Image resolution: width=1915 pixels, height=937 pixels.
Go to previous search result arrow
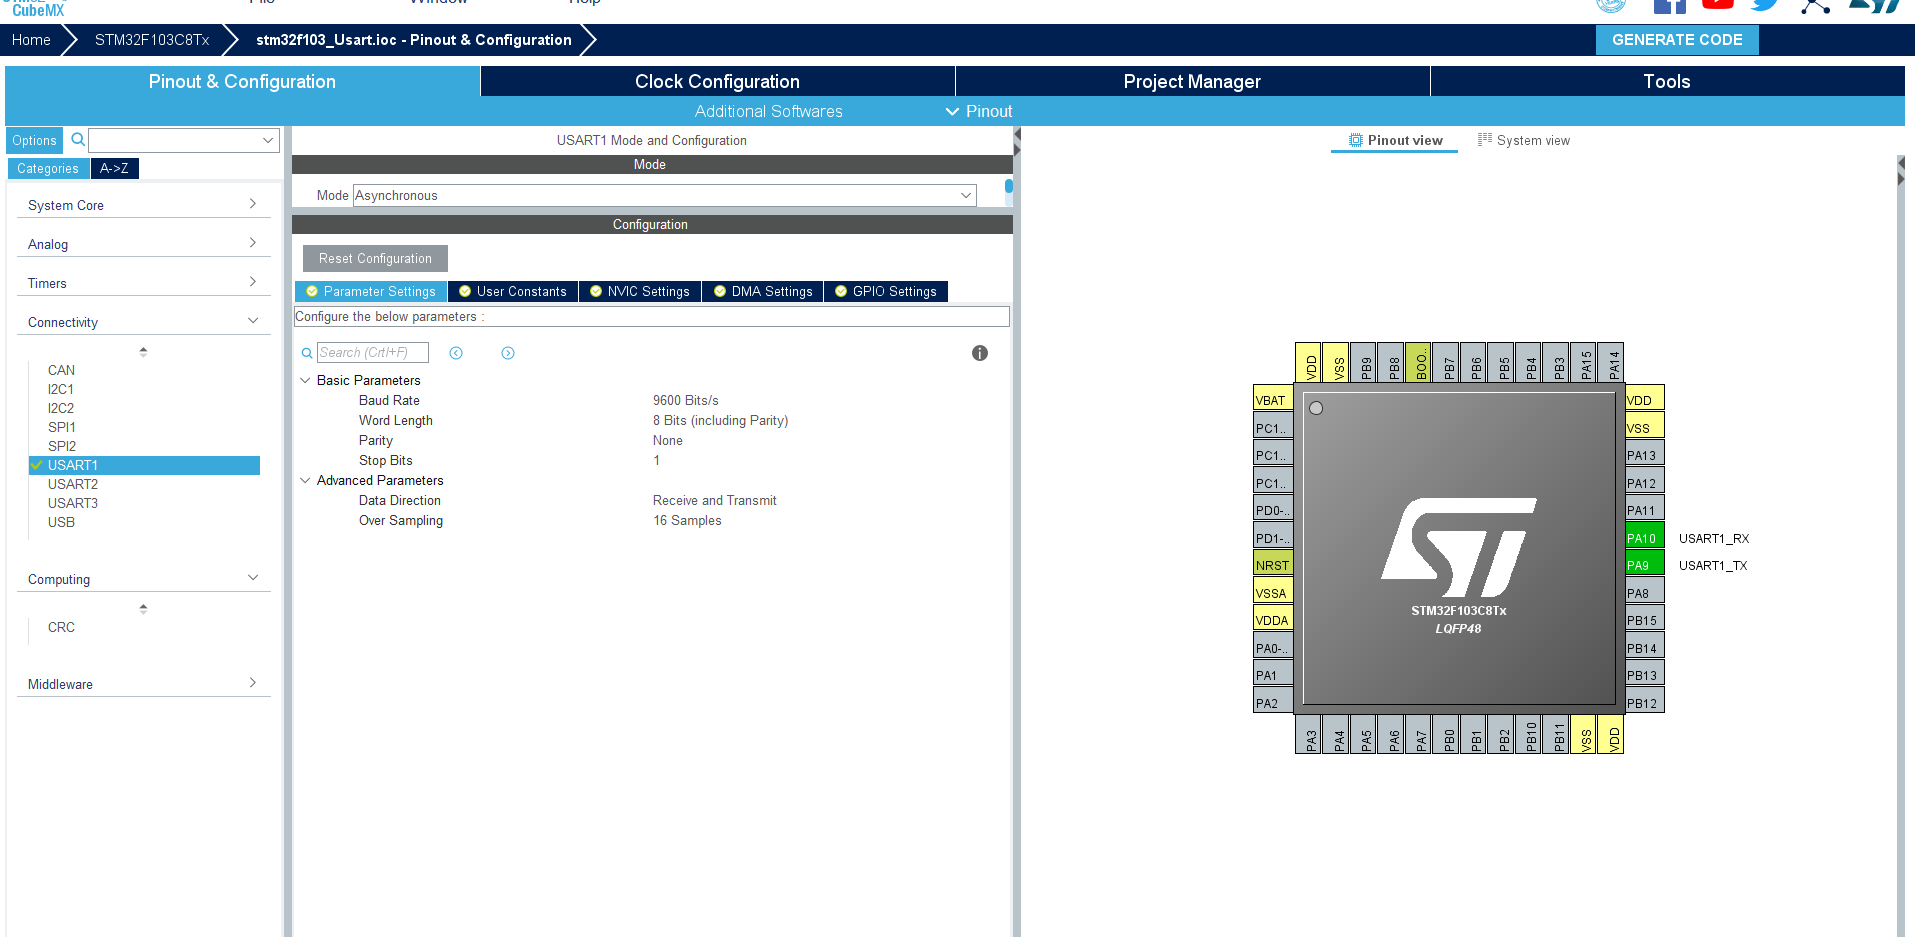point(456,353)
